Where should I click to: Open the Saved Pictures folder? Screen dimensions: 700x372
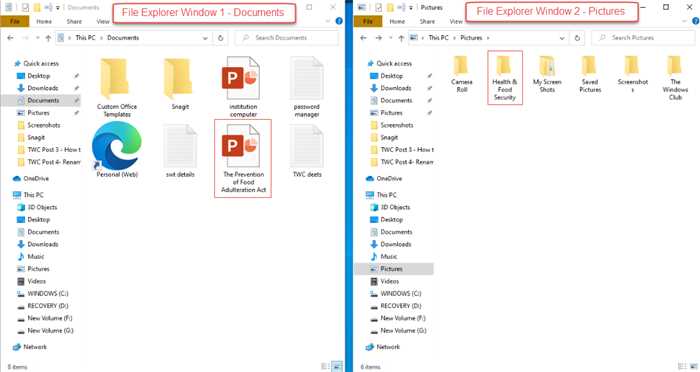(x=590, y=75)
